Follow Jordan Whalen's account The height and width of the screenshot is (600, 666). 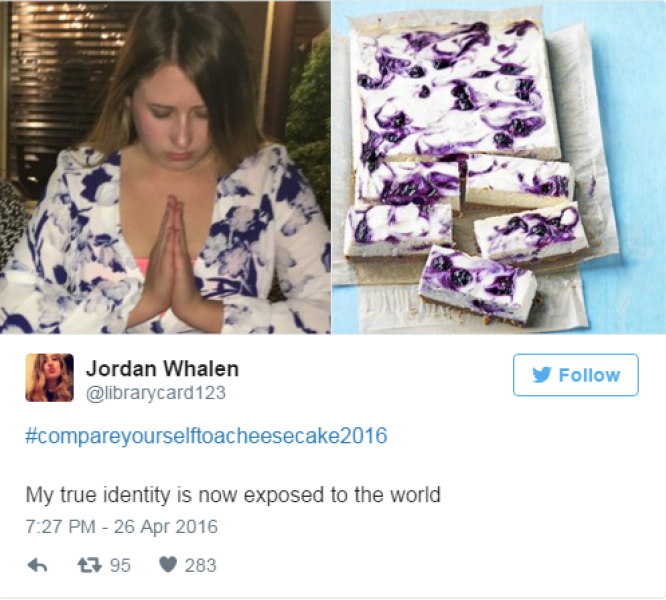tap(576, 375)
